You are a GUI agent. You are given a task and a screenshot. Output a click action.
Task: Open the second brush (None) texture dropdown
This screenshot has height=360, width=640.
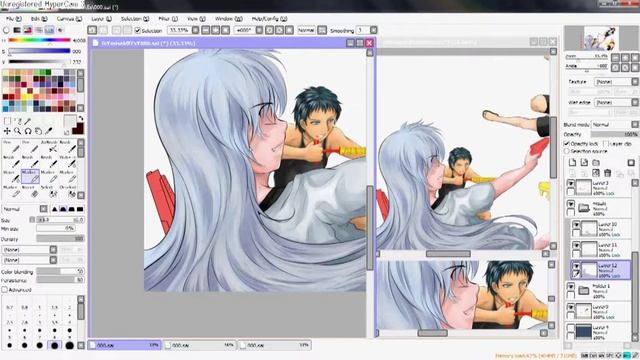29,260
